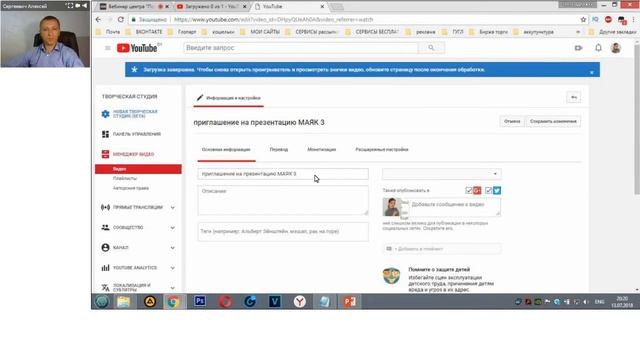The width and height of the screenshot is (640, 360).
Task: Expand the community sidebar section
Action: click(173, 228)
